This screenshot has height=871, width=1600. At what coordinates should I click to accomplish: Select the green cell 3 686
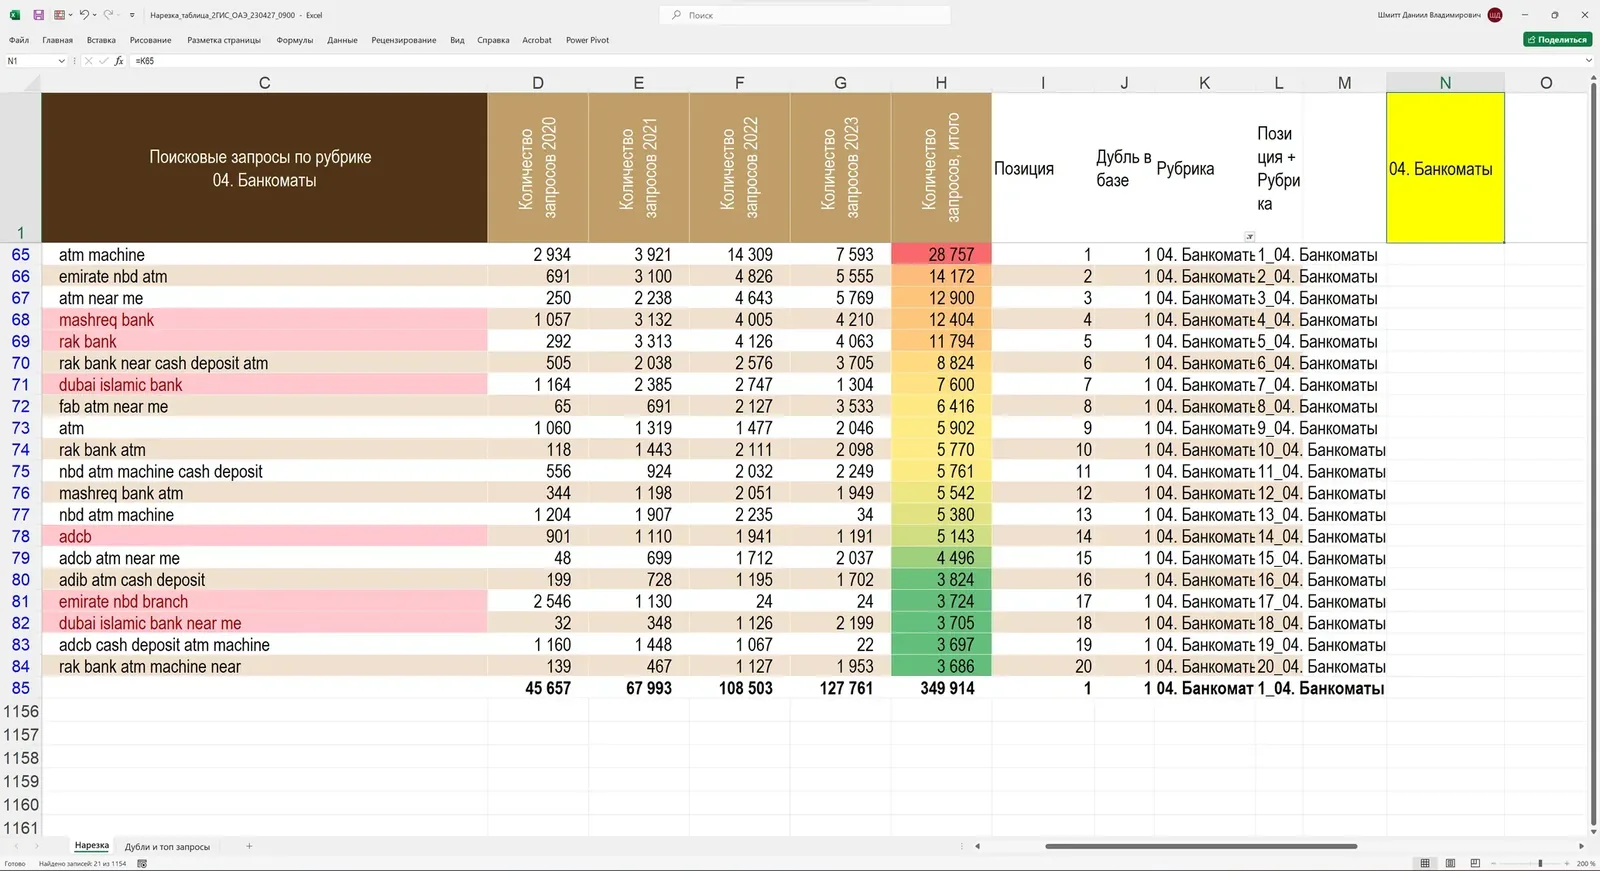point(941,667)
